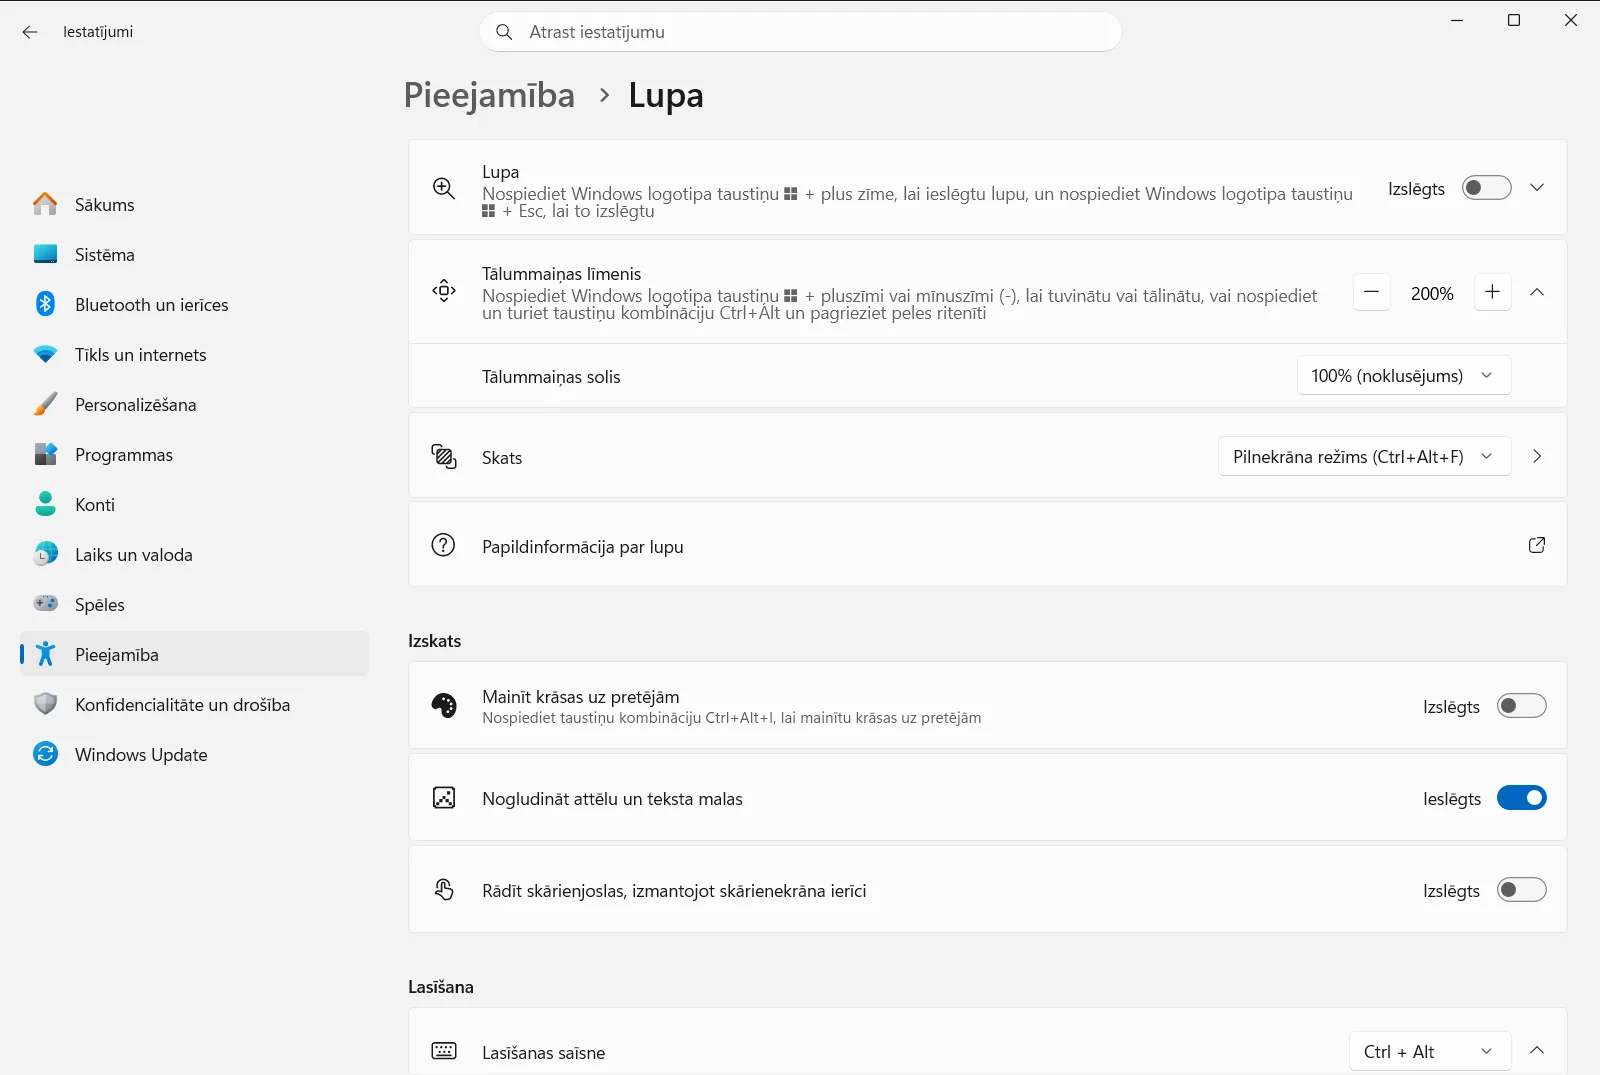Open Bluetooth un ierīces icon
The width and height of the screenshot is (1600, 1075).
[x=45, y=304]
